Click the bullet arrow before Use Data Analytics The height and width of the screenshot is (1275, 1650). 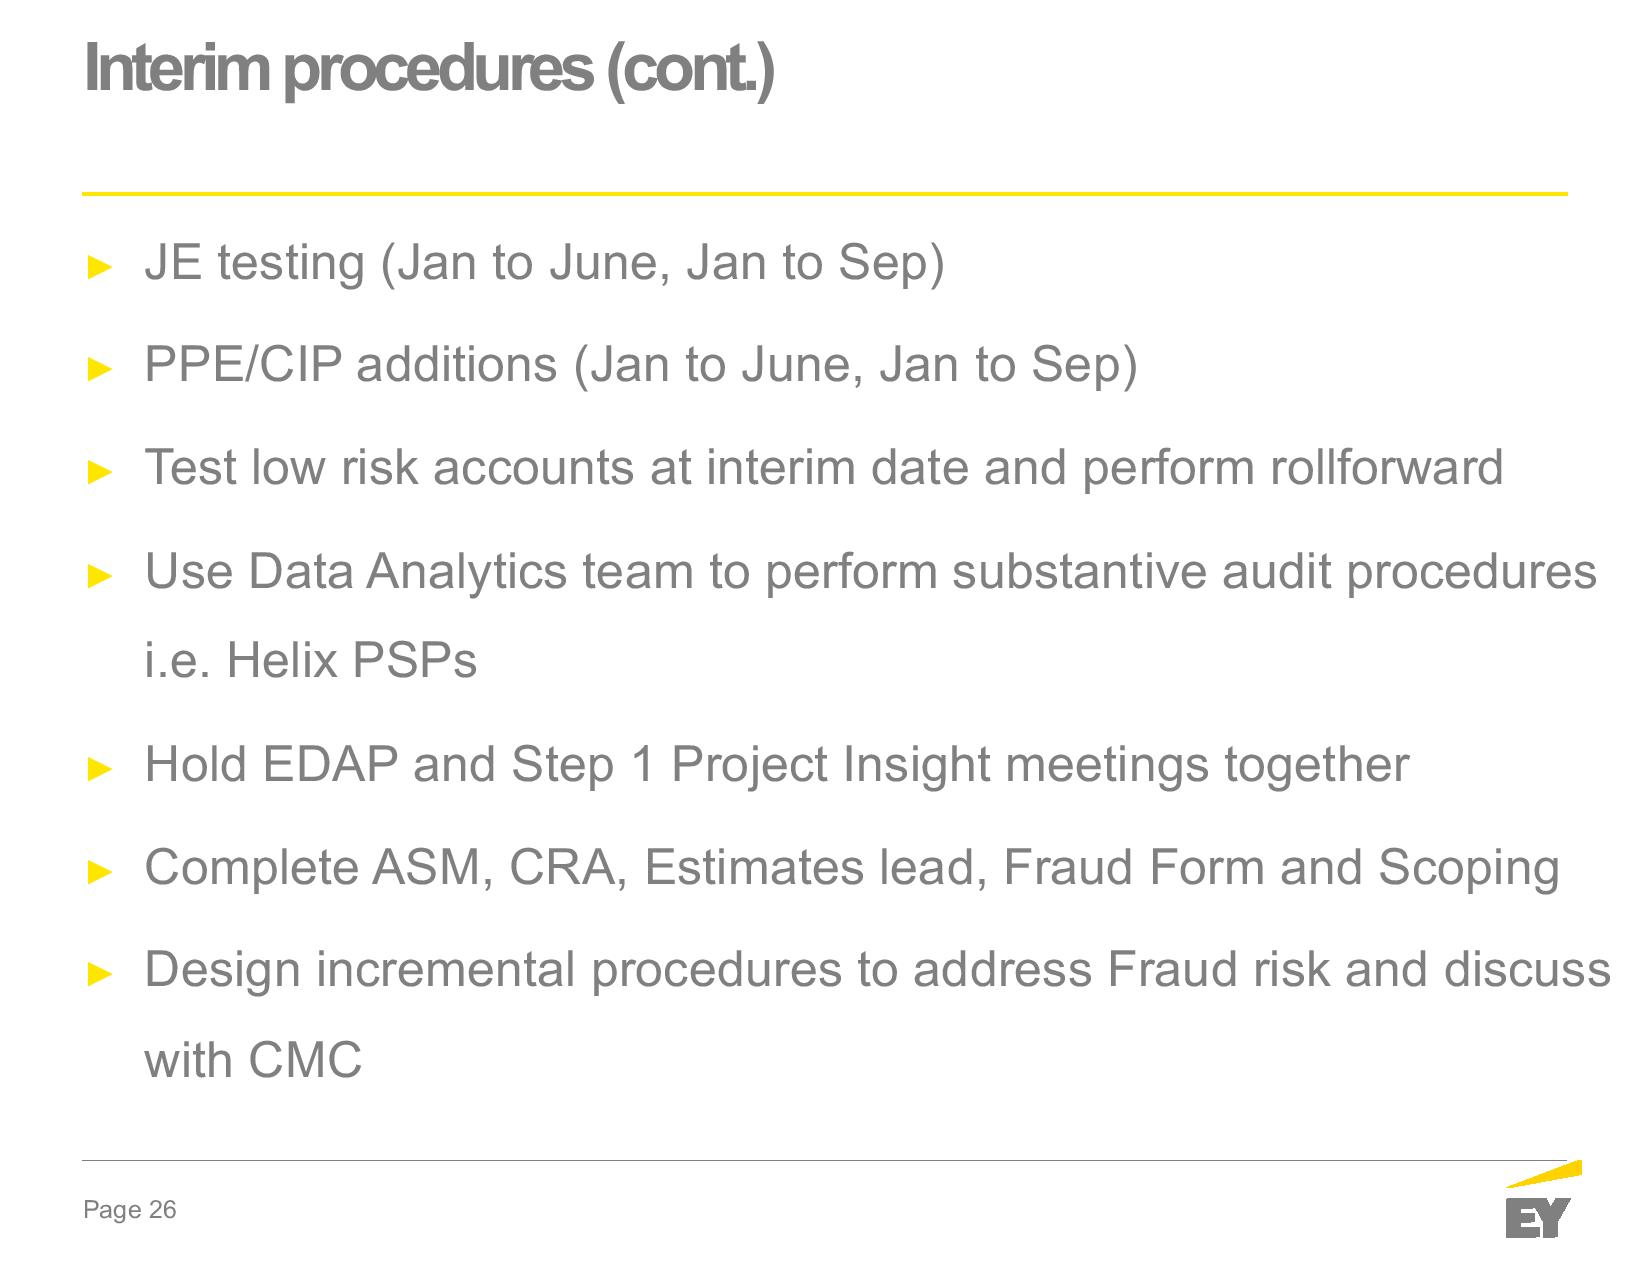[100, 575]
